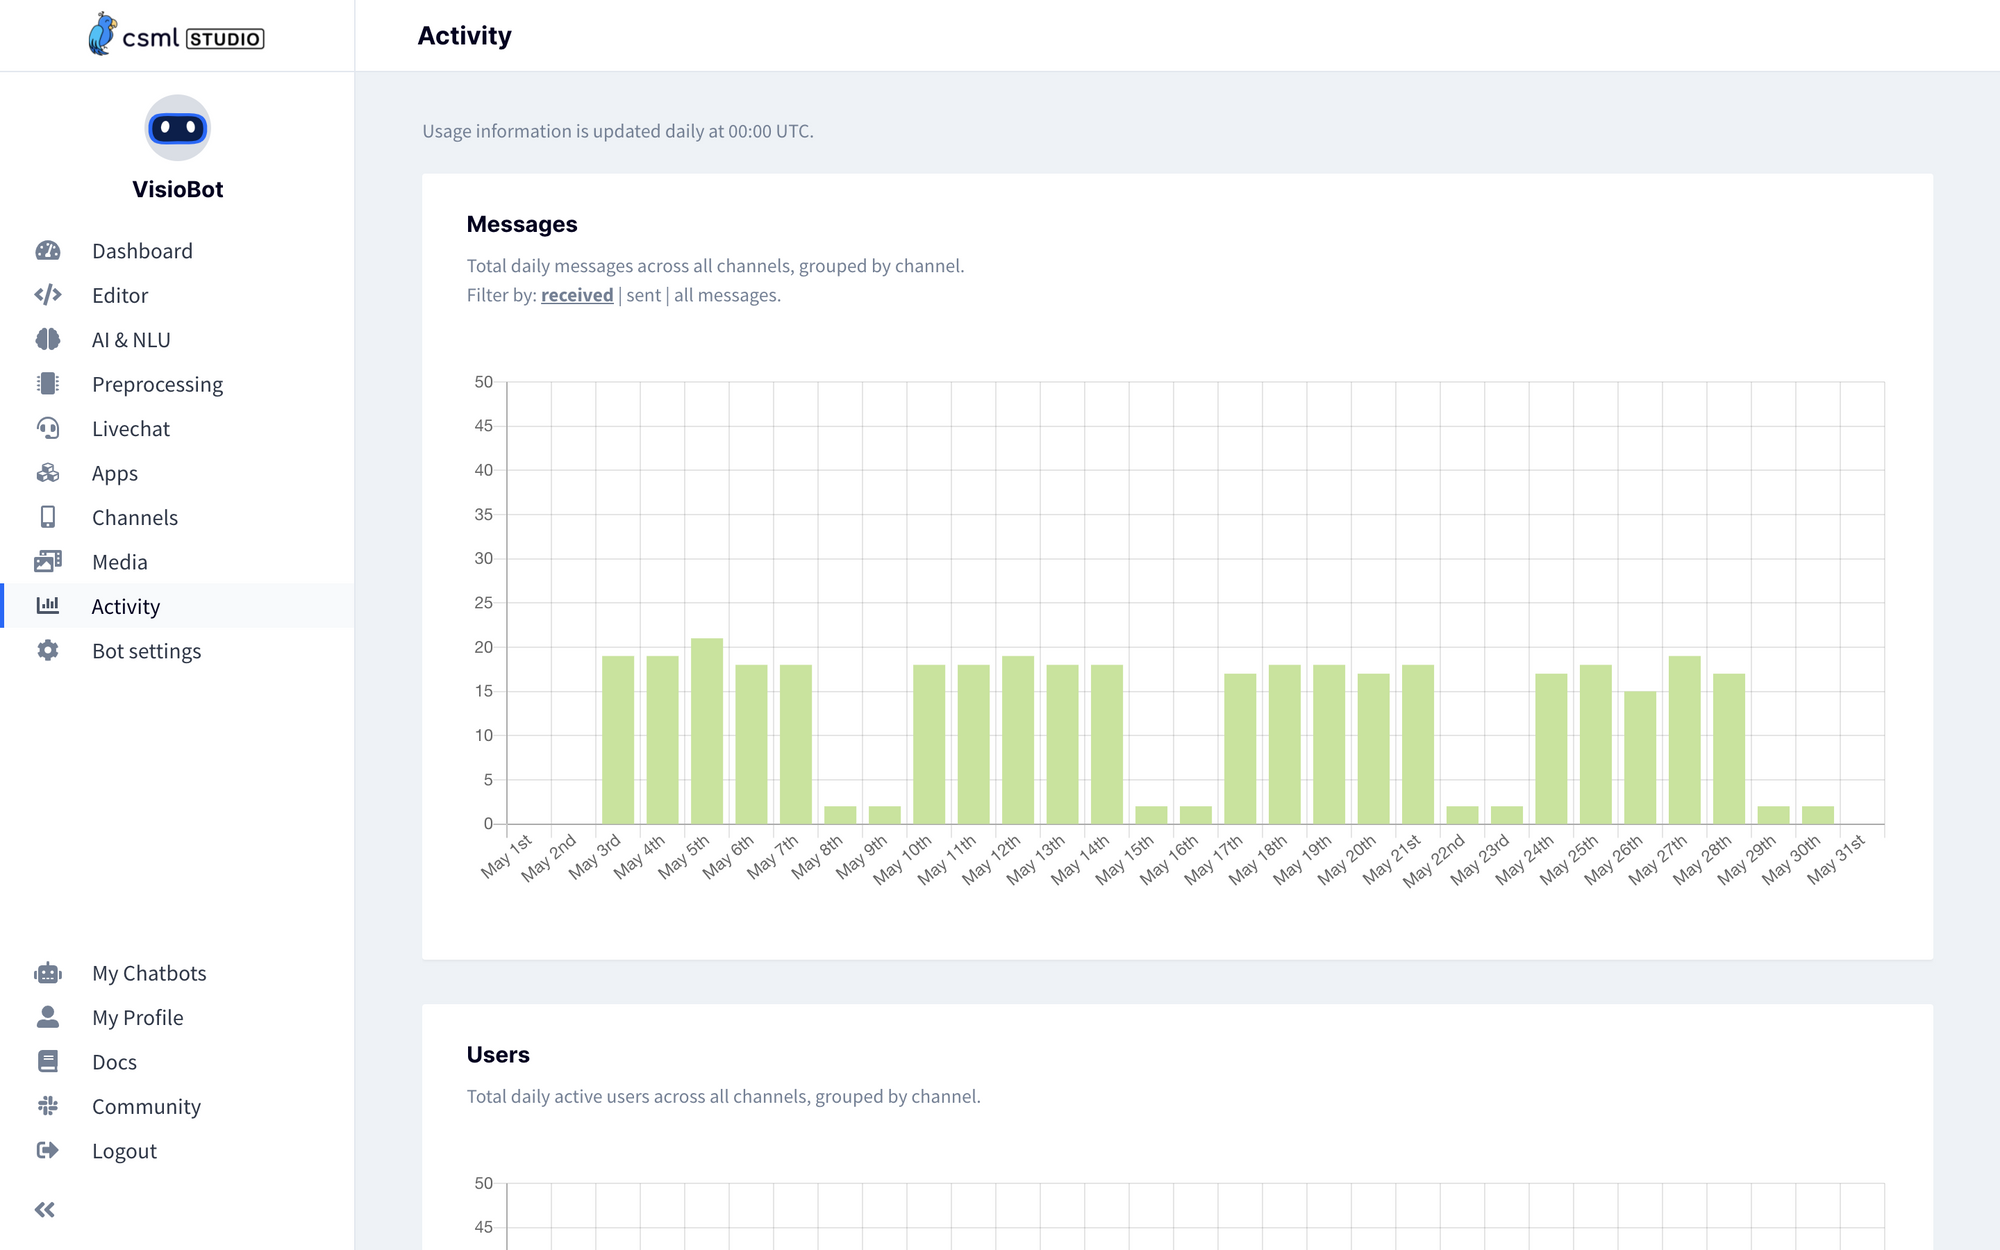Show all messages filter

pyautogui.click(x=725, y=295)
